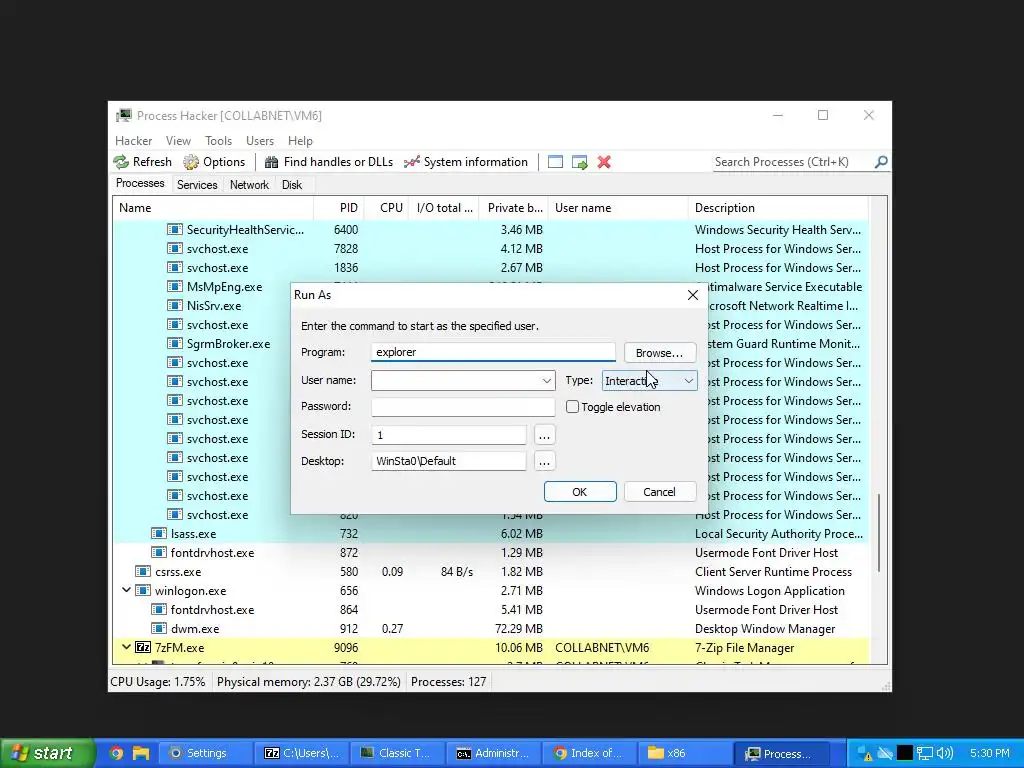The image size is (1024, 768).
Task: Open the Tools menu
Action: [x=218, y=140]
